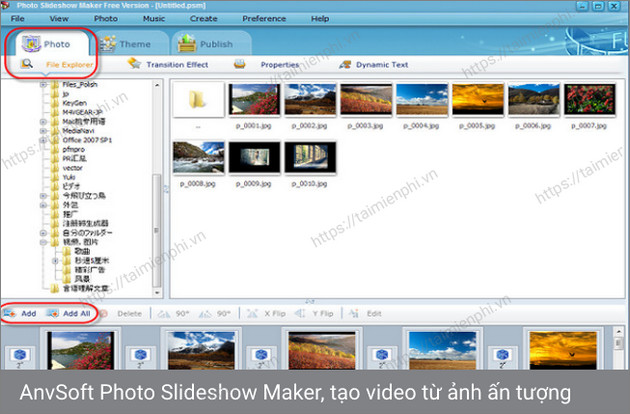Expand the Files_Polish folder
Viewport: 630px width, 414px height.
tap(43, 84)
